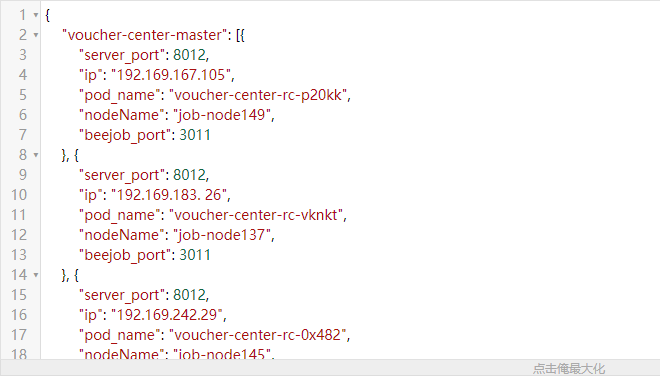Collapse the voucher-center-master array on line 2
660x376 pixels.
coord(36,35)
